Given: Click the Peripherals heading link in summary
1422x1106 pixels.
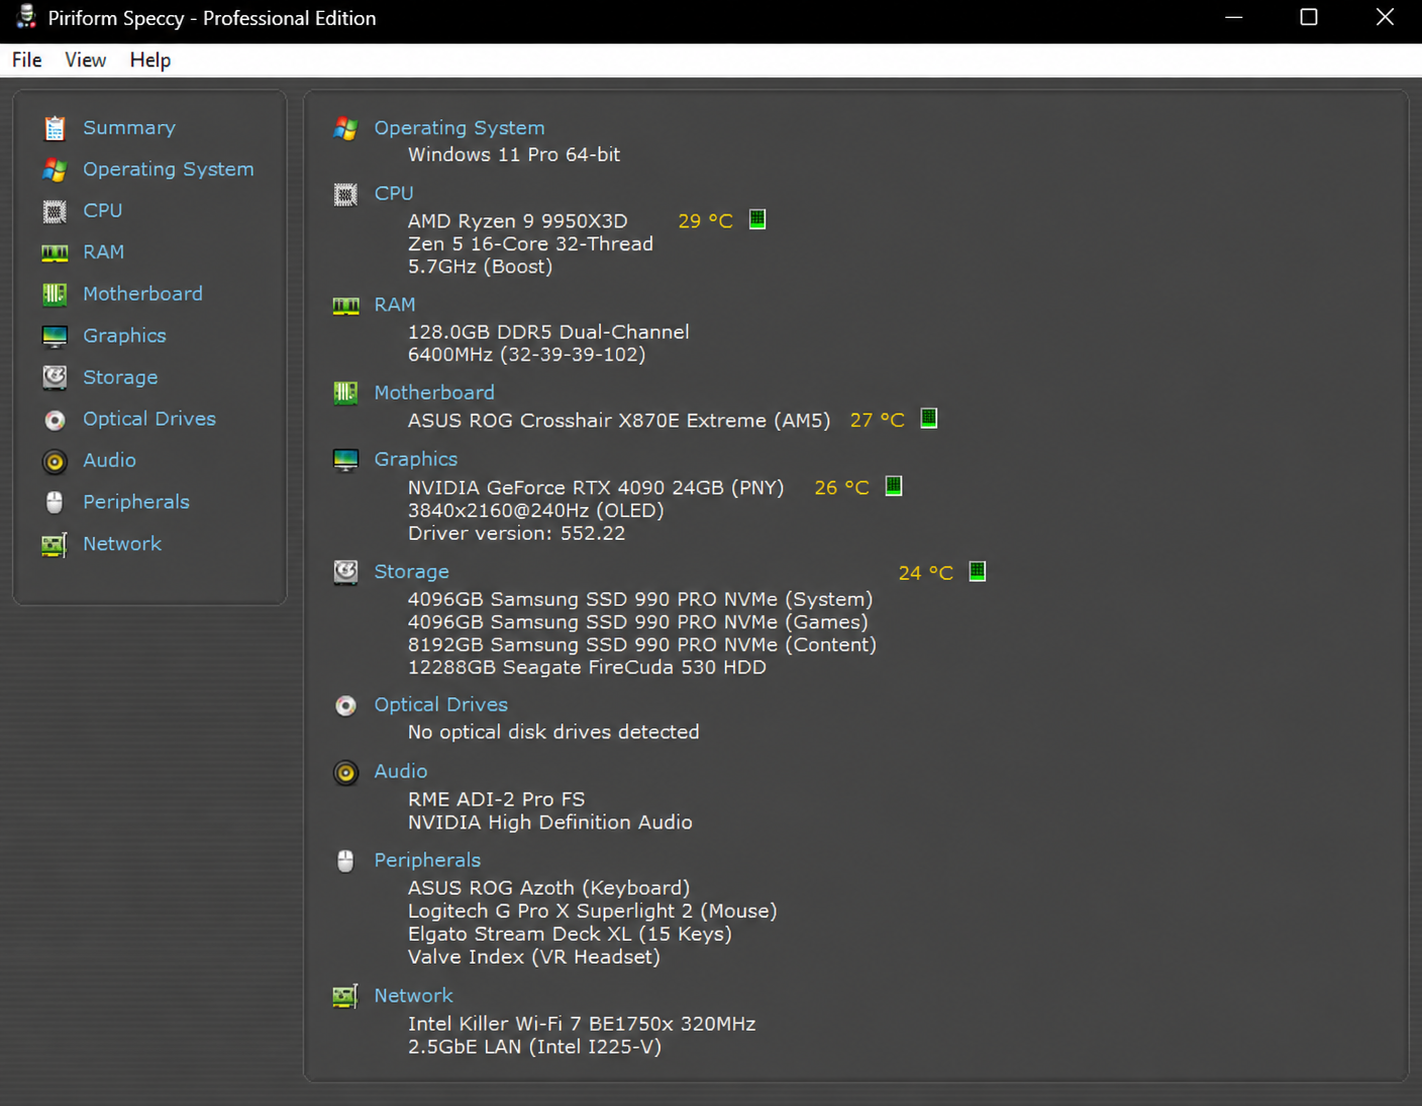Looking at the screenshot, I should (x=427, y=861).
